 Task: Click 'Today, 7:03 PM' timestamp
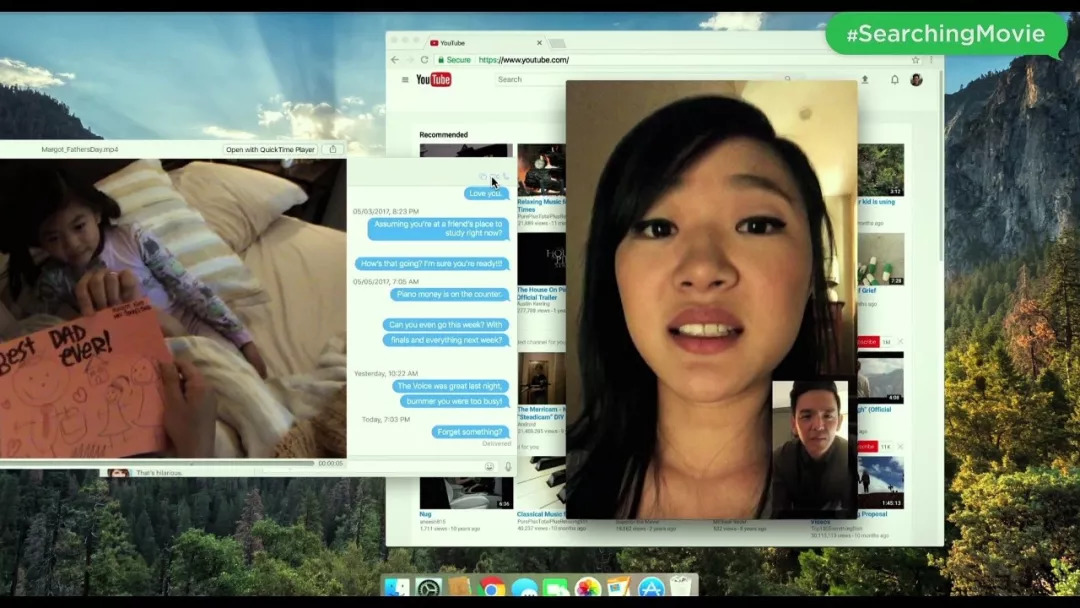point(386,419)
